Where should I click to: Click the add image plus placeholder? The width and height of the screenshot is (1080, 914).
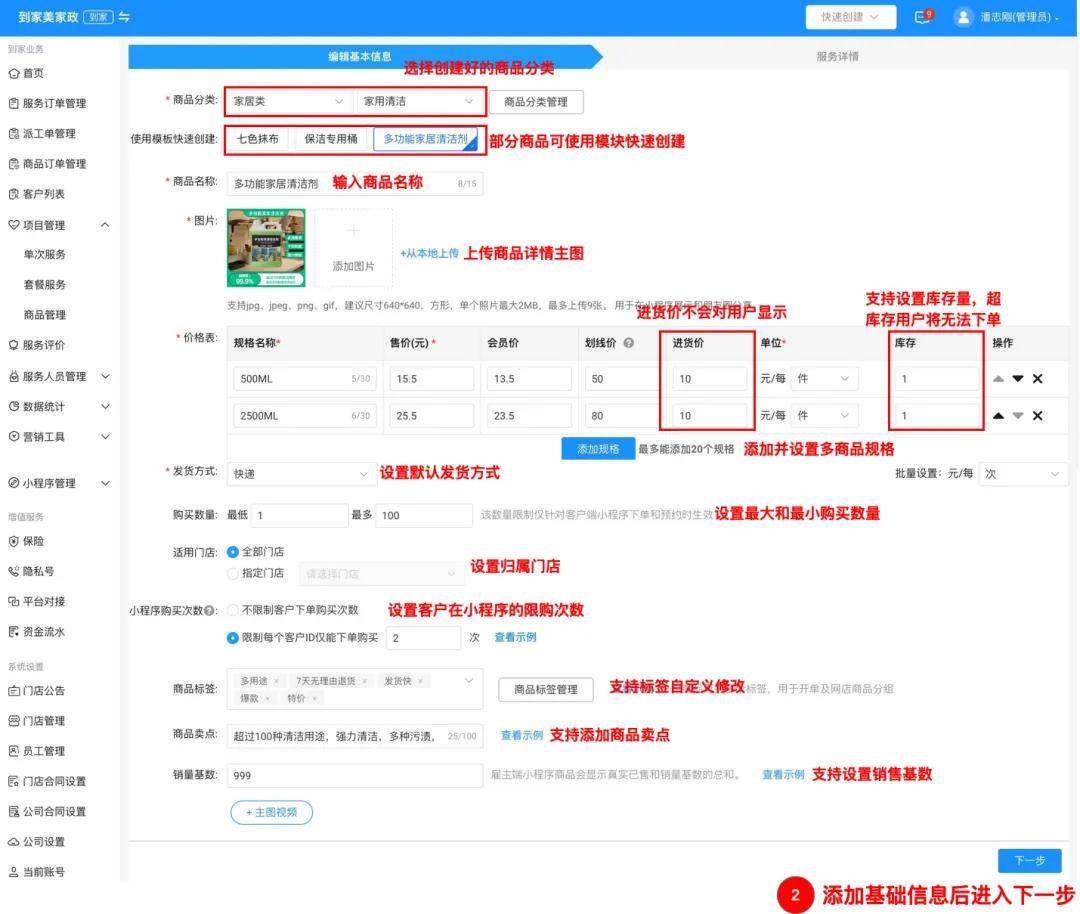click(x=353, y=248)
